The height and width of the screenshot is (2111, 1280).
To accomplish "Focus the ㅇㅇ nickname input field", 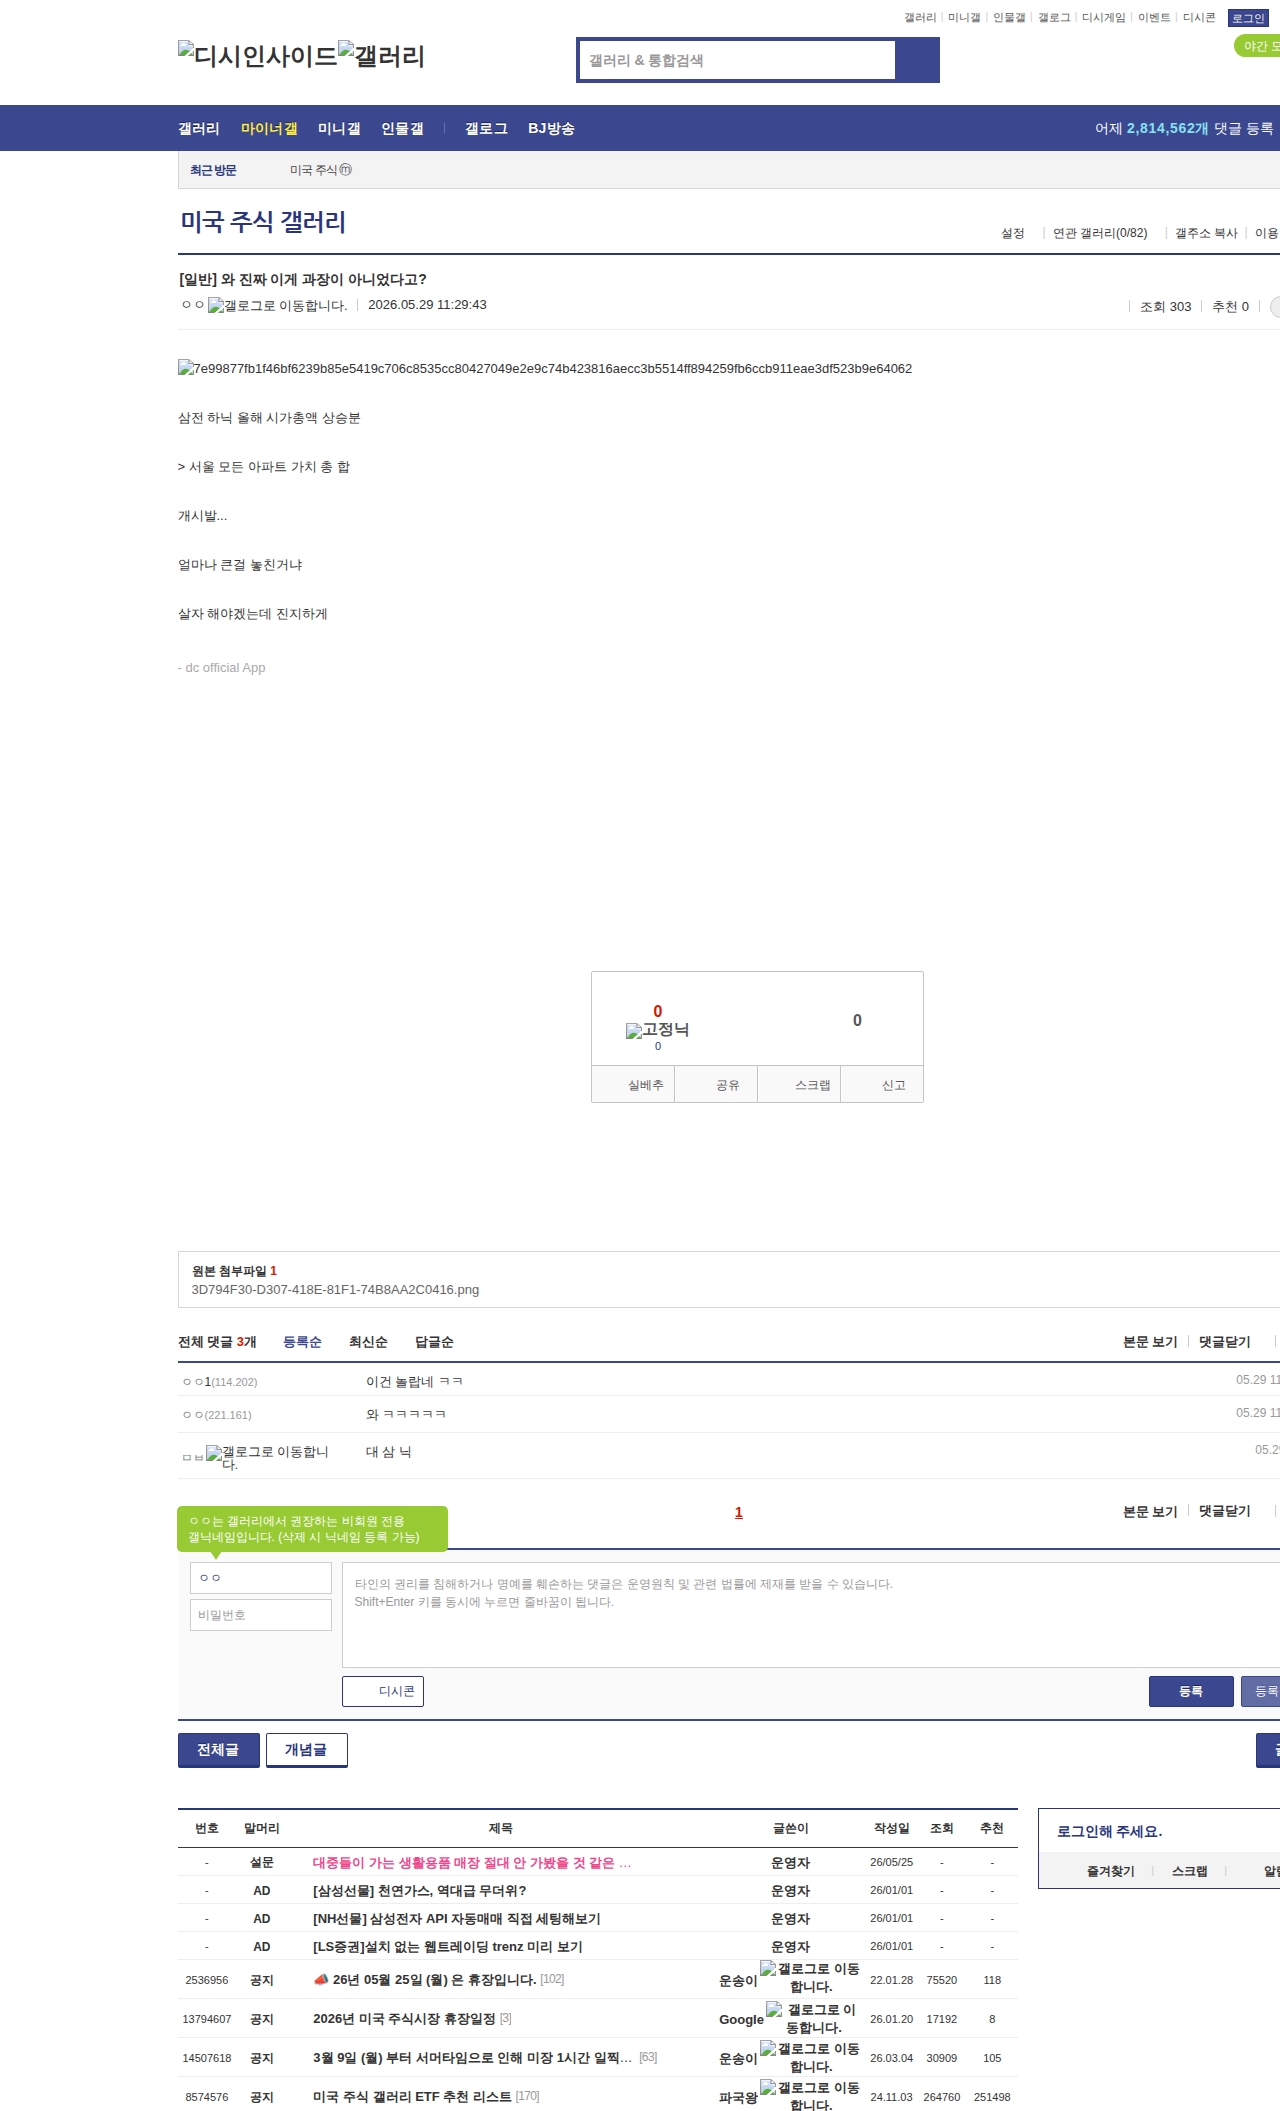I will point(261,1578).
